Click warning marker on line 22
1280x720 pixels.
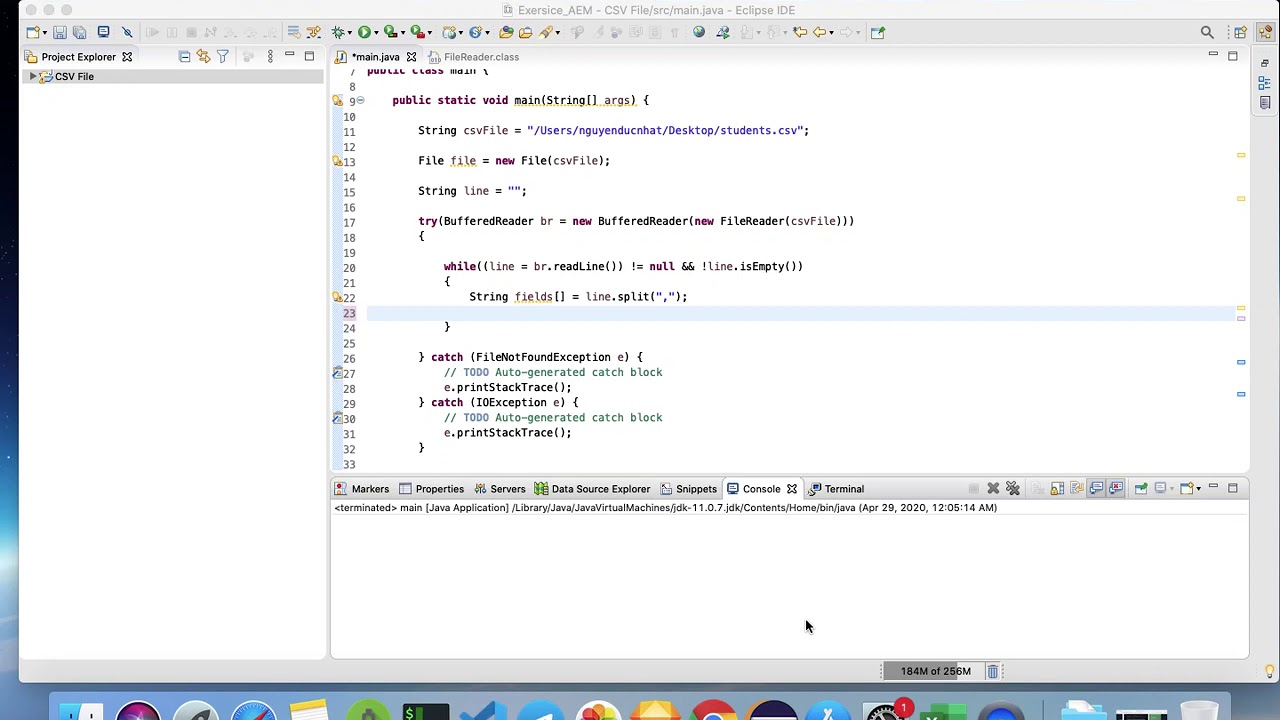click(x=338, y=297)
